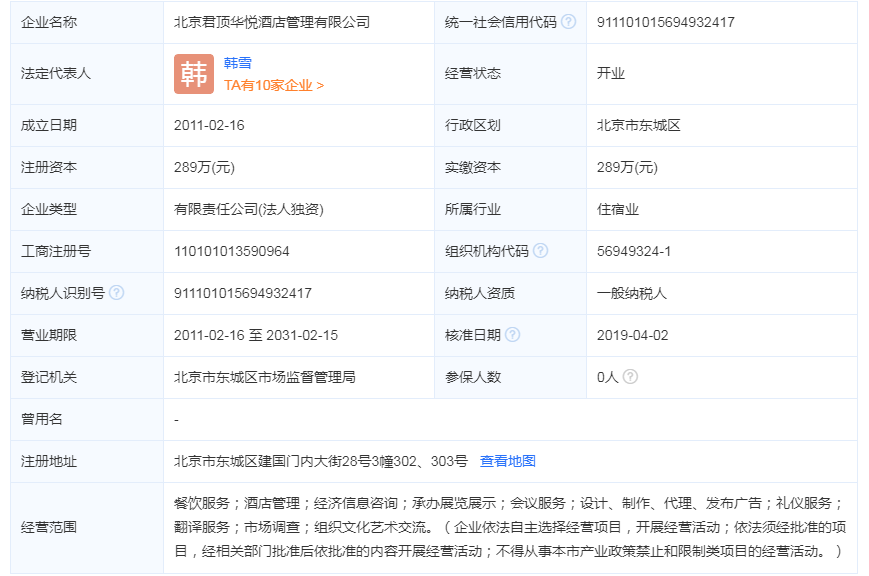Click taxpayer ID value in 纳税人识别号 row
869x576 pixels.
click(243, 293)
